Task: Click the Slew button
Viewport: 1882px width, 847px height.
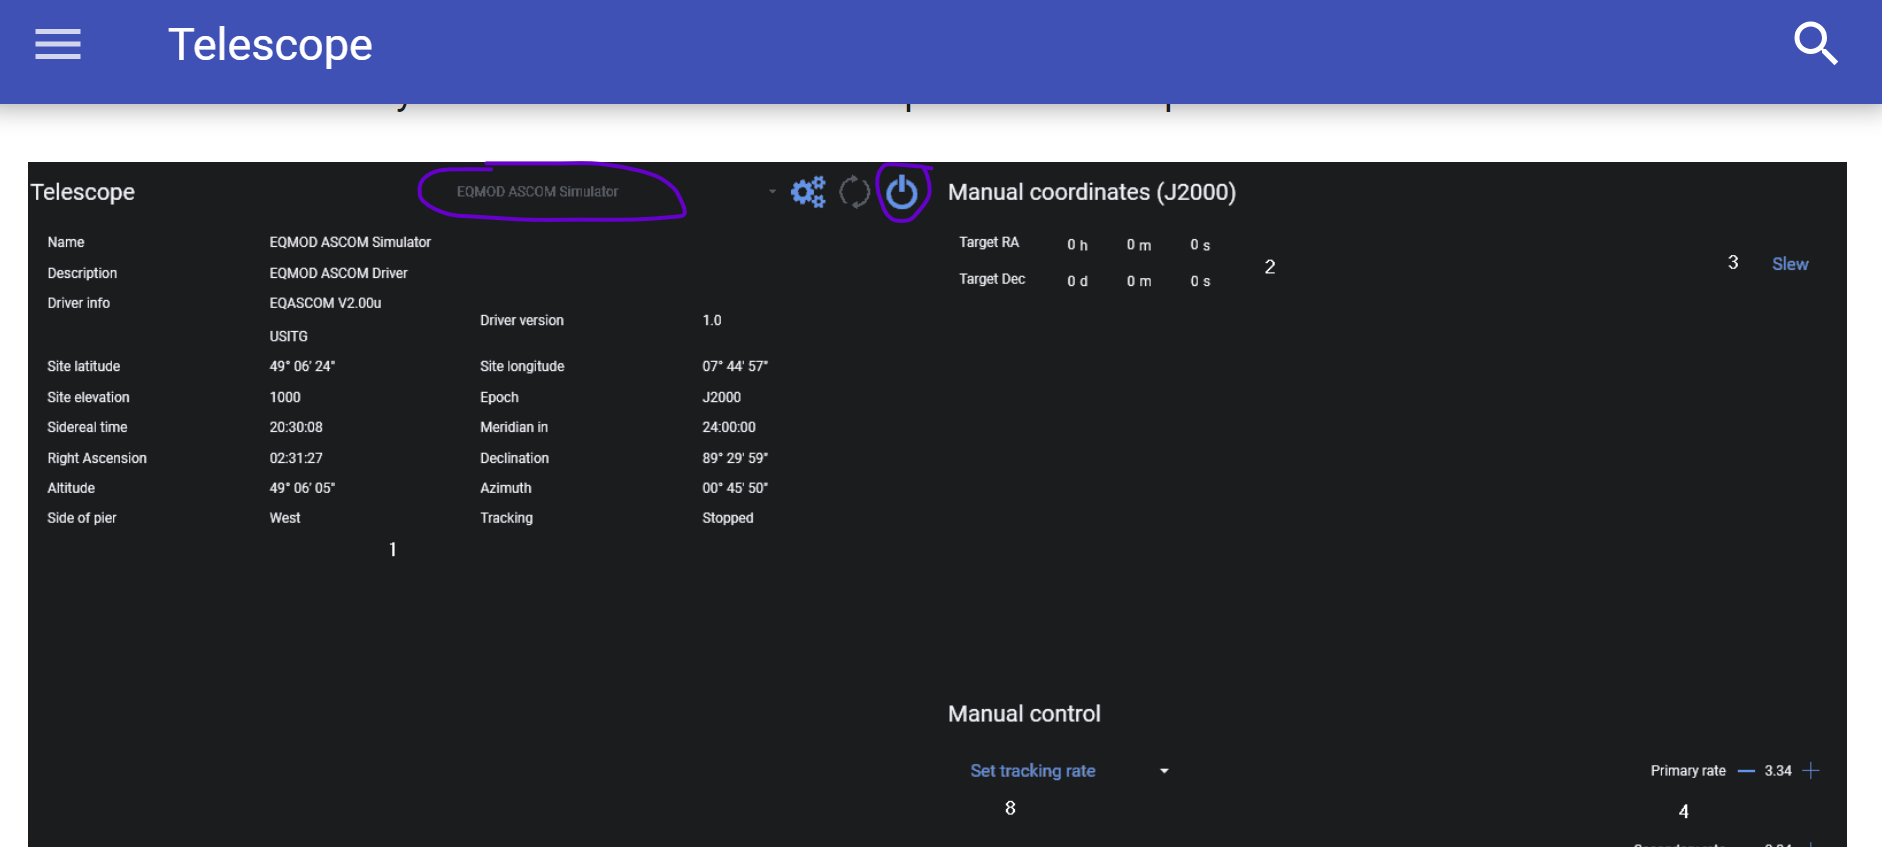Action: (x=1790, y=264)
